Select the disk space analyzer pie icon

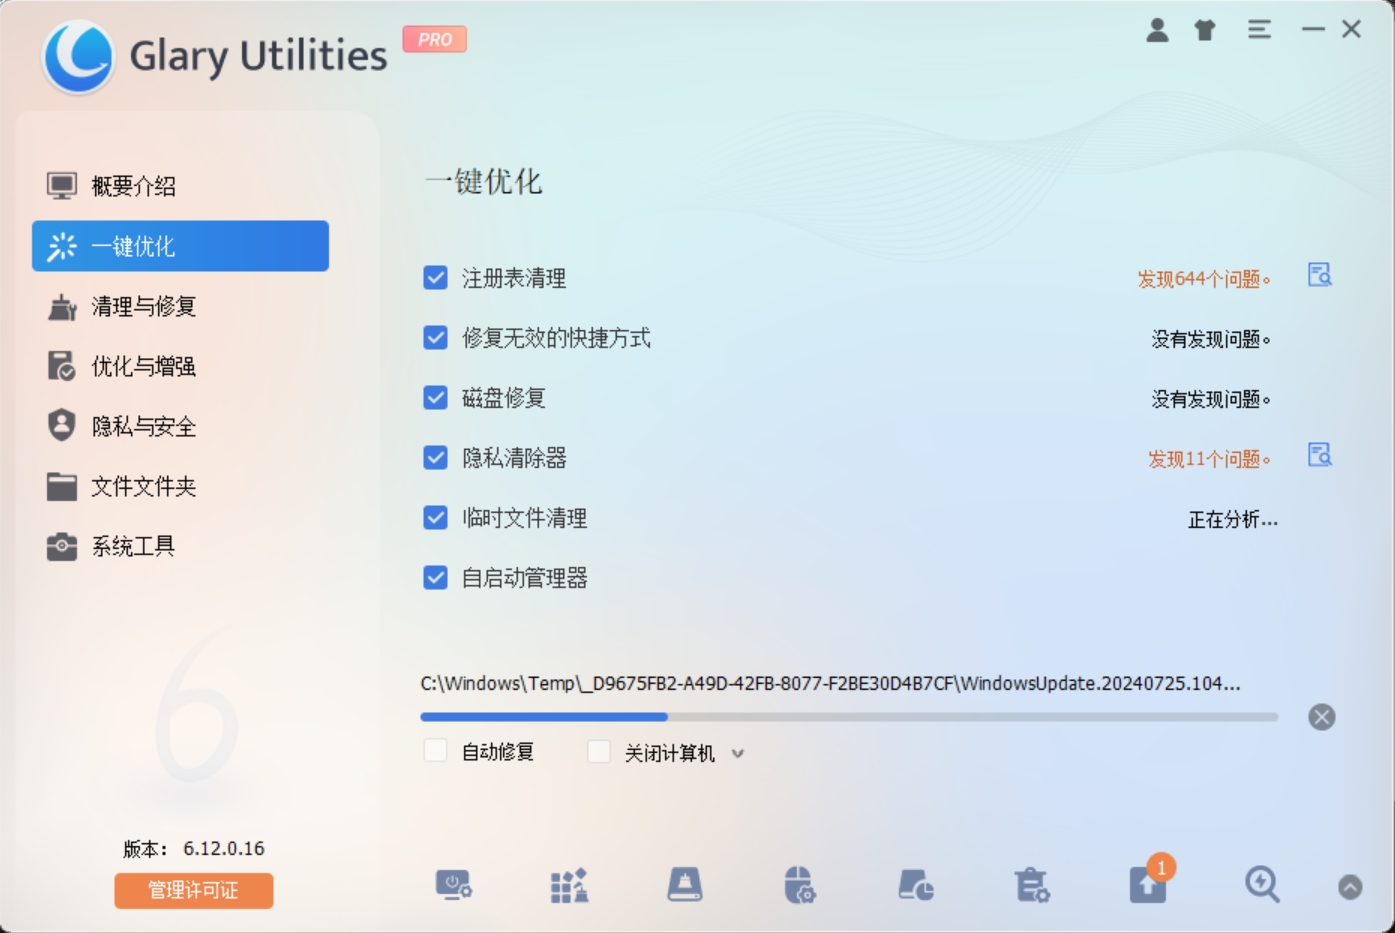(x=913, y=885)
